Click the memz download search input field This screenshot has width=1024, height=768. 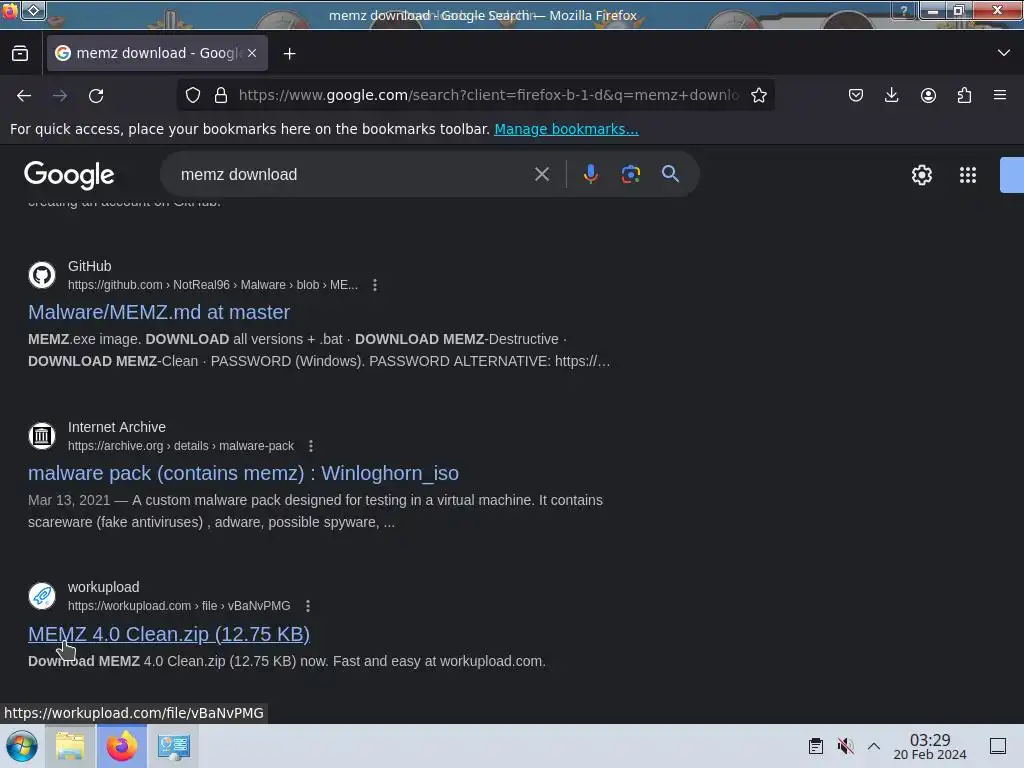pyautogui.click(x=353, y=174)
